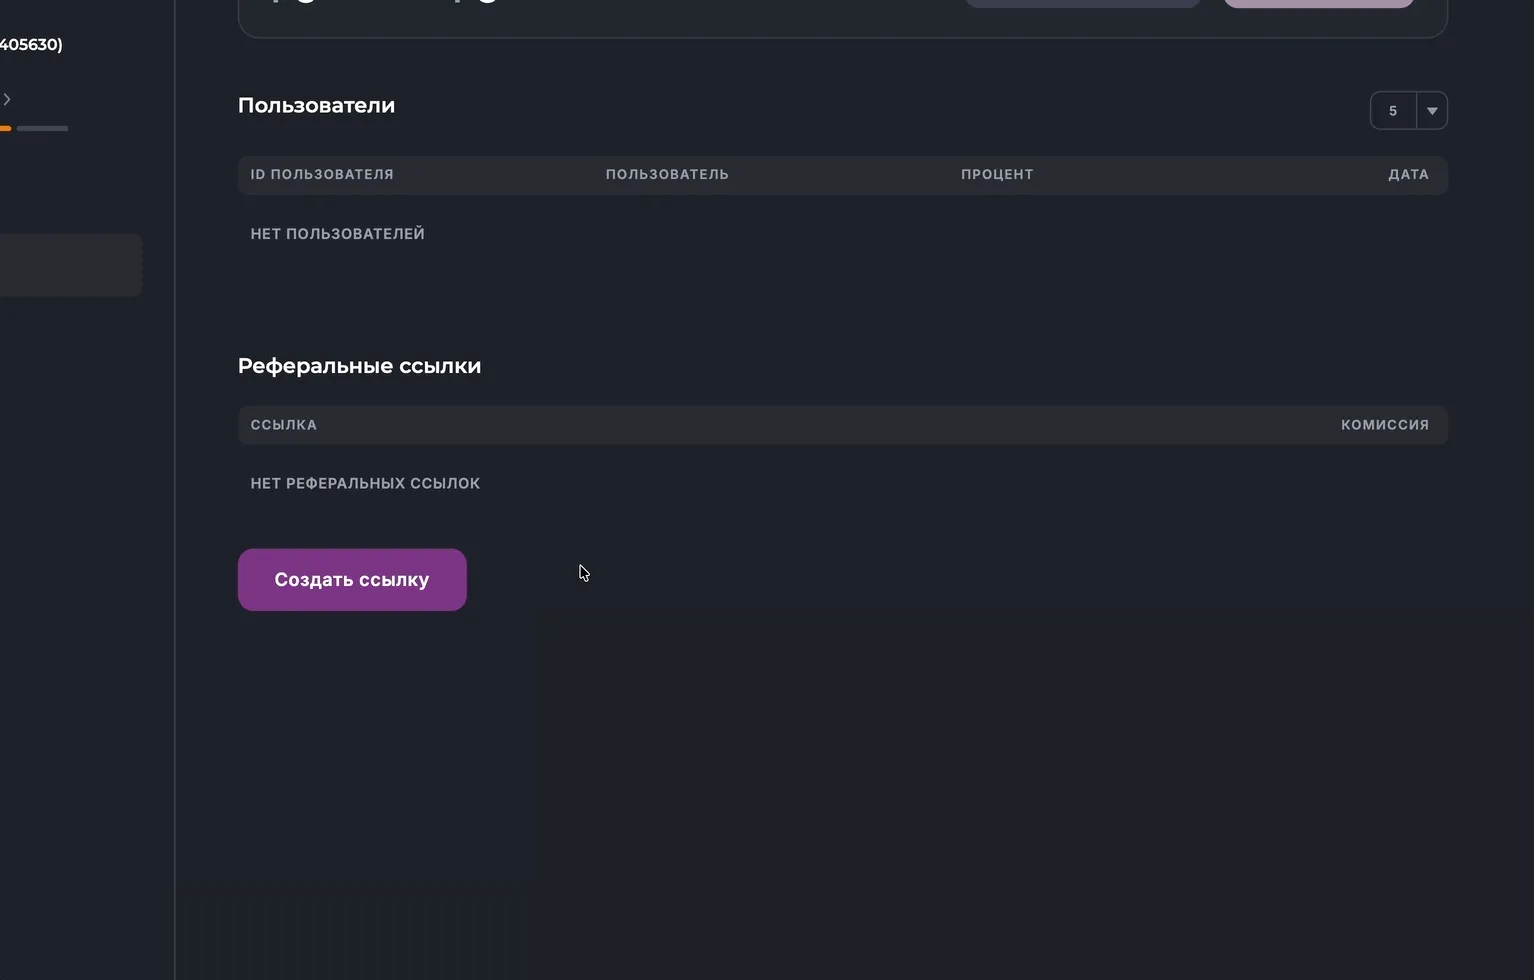Click the Создать ссылку button

(352, 580)
